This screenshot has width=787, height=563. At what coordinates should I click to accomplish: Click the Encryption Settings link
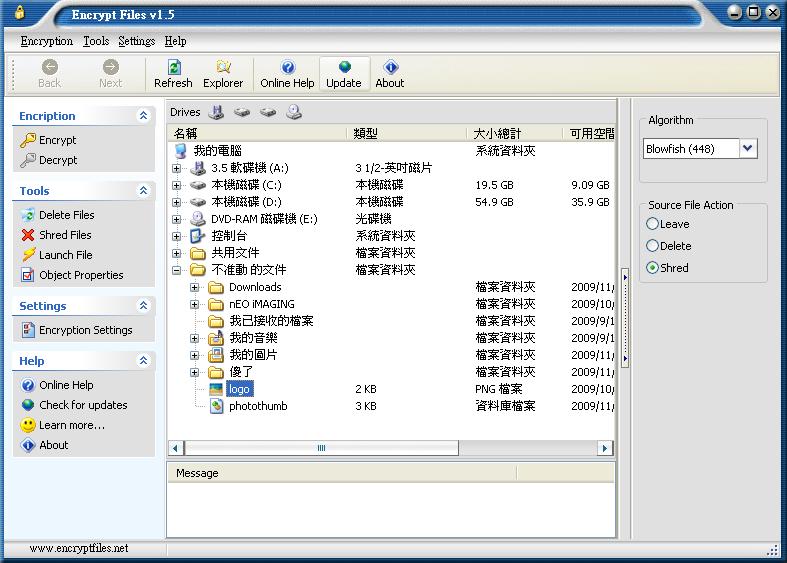(85, 330)
